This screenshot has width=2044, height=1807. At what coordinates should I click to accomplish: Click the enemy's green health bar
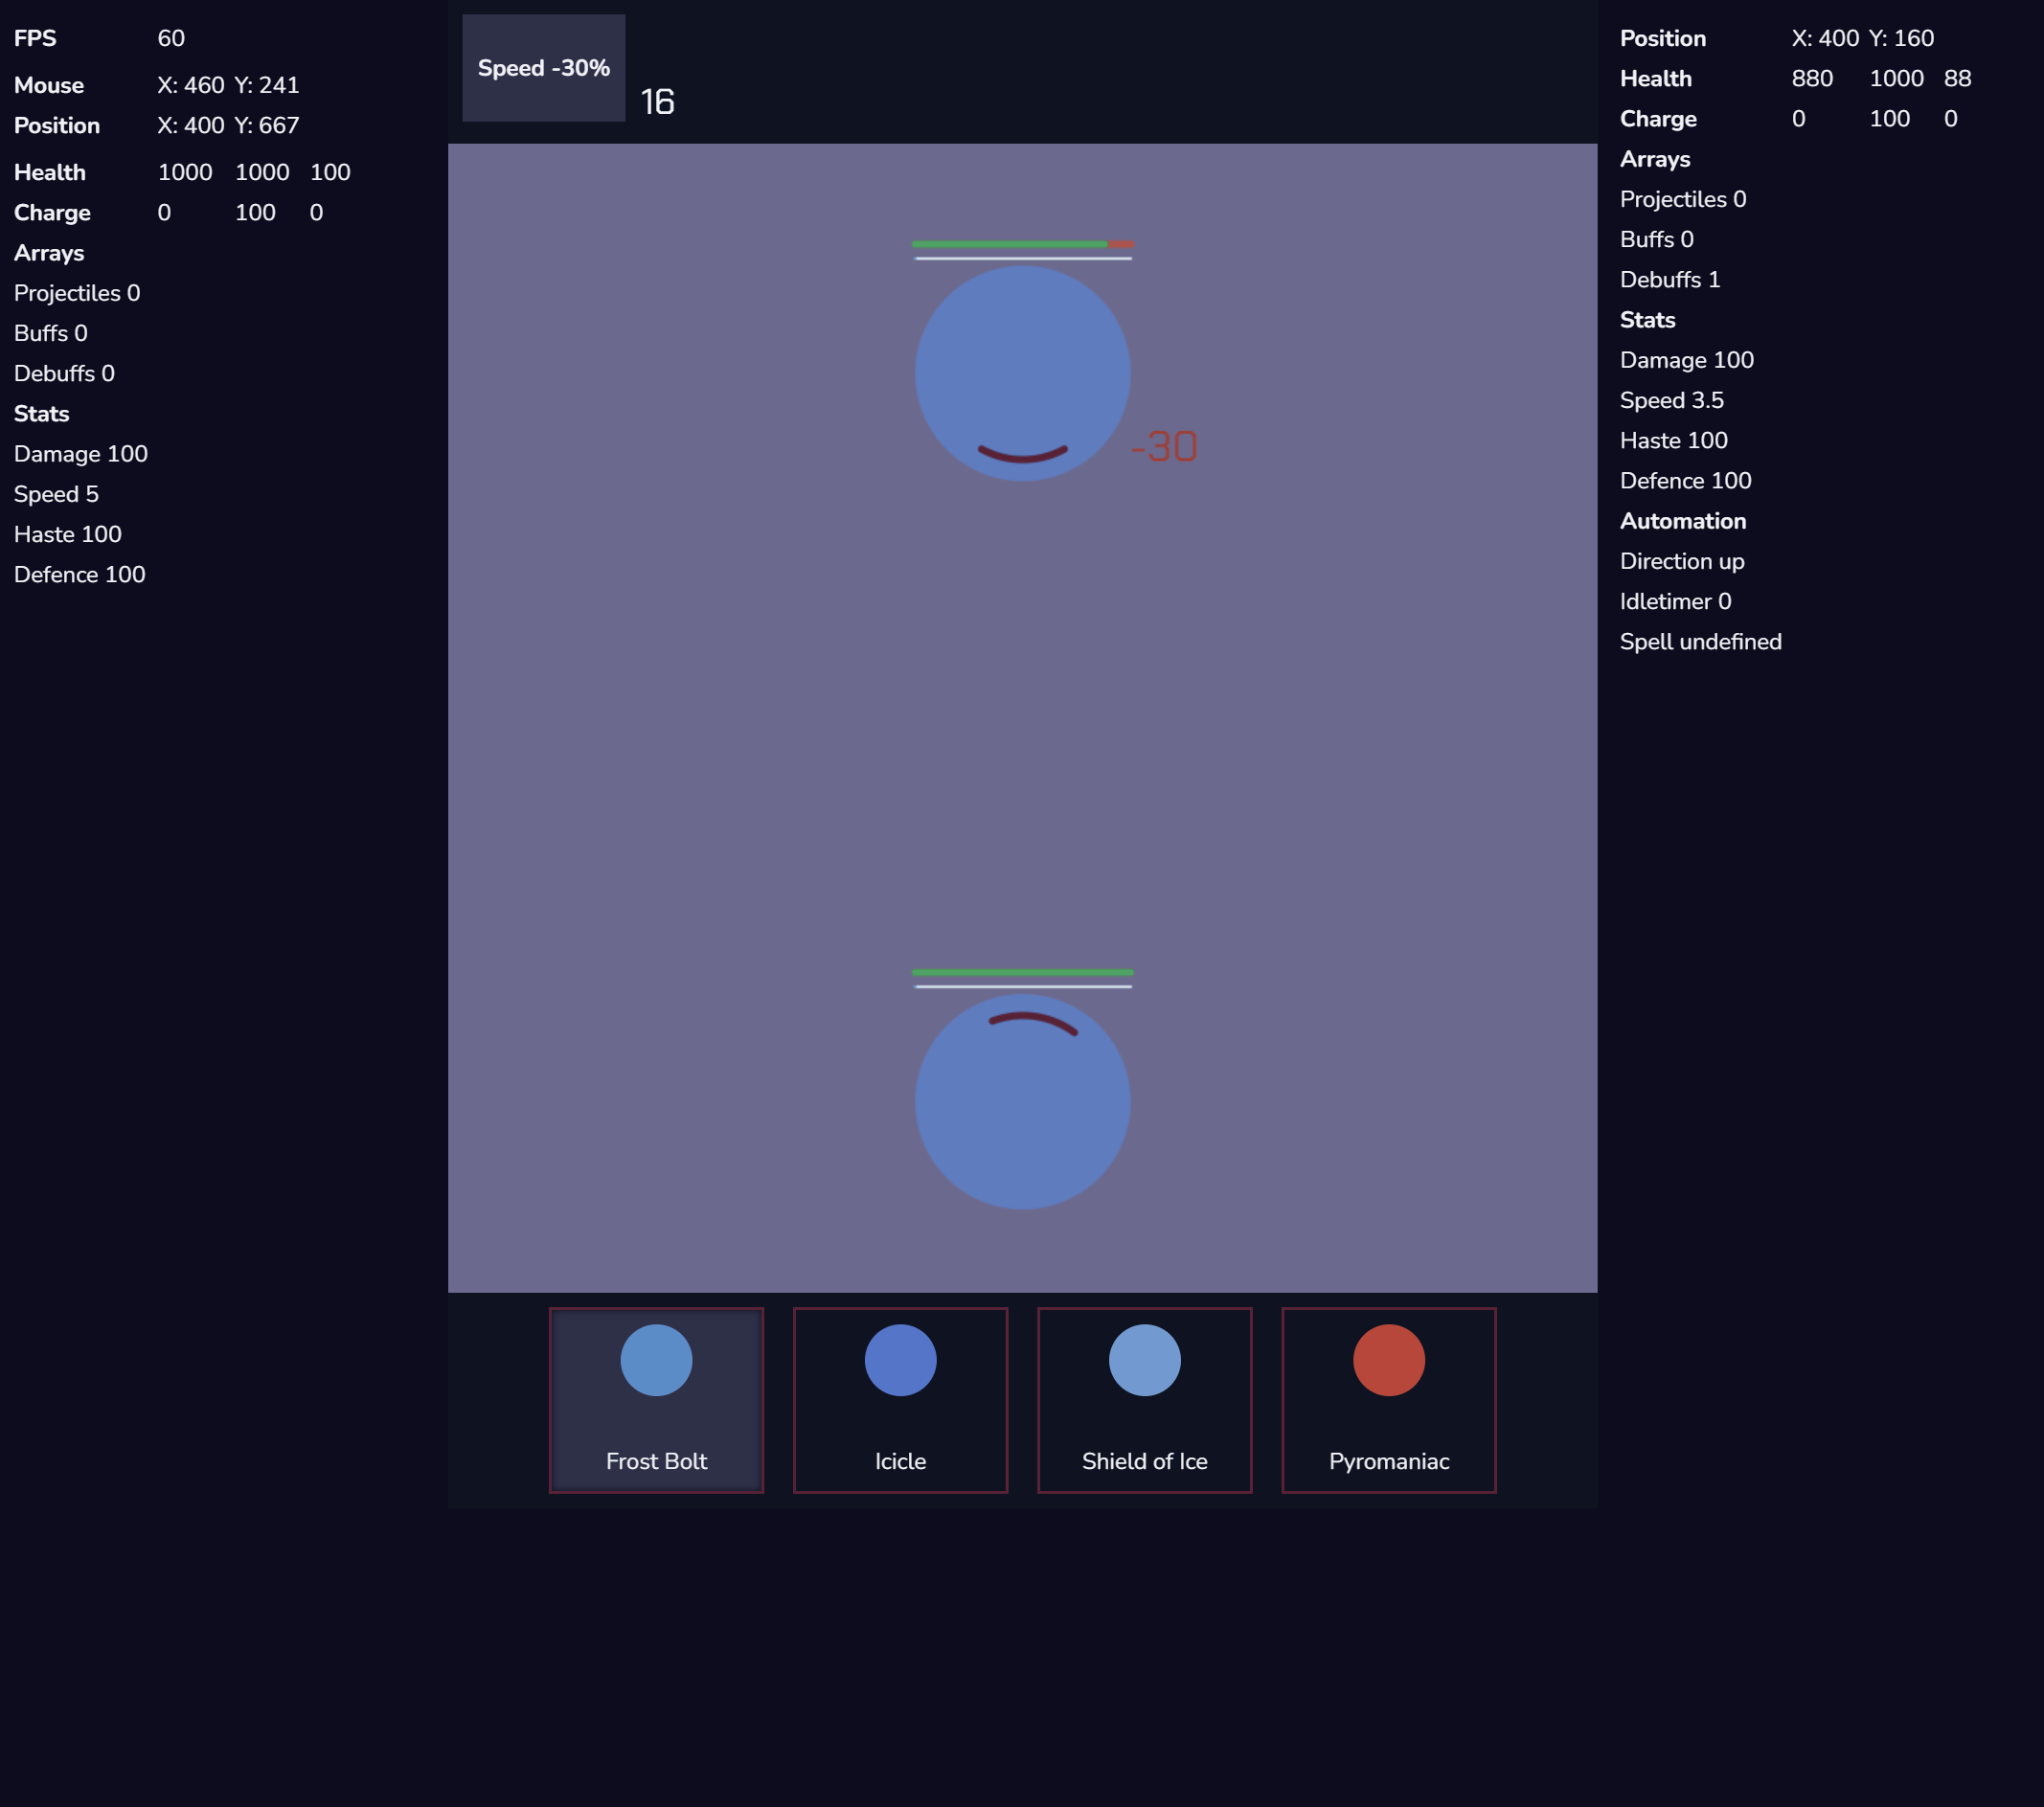point(1010,244)
